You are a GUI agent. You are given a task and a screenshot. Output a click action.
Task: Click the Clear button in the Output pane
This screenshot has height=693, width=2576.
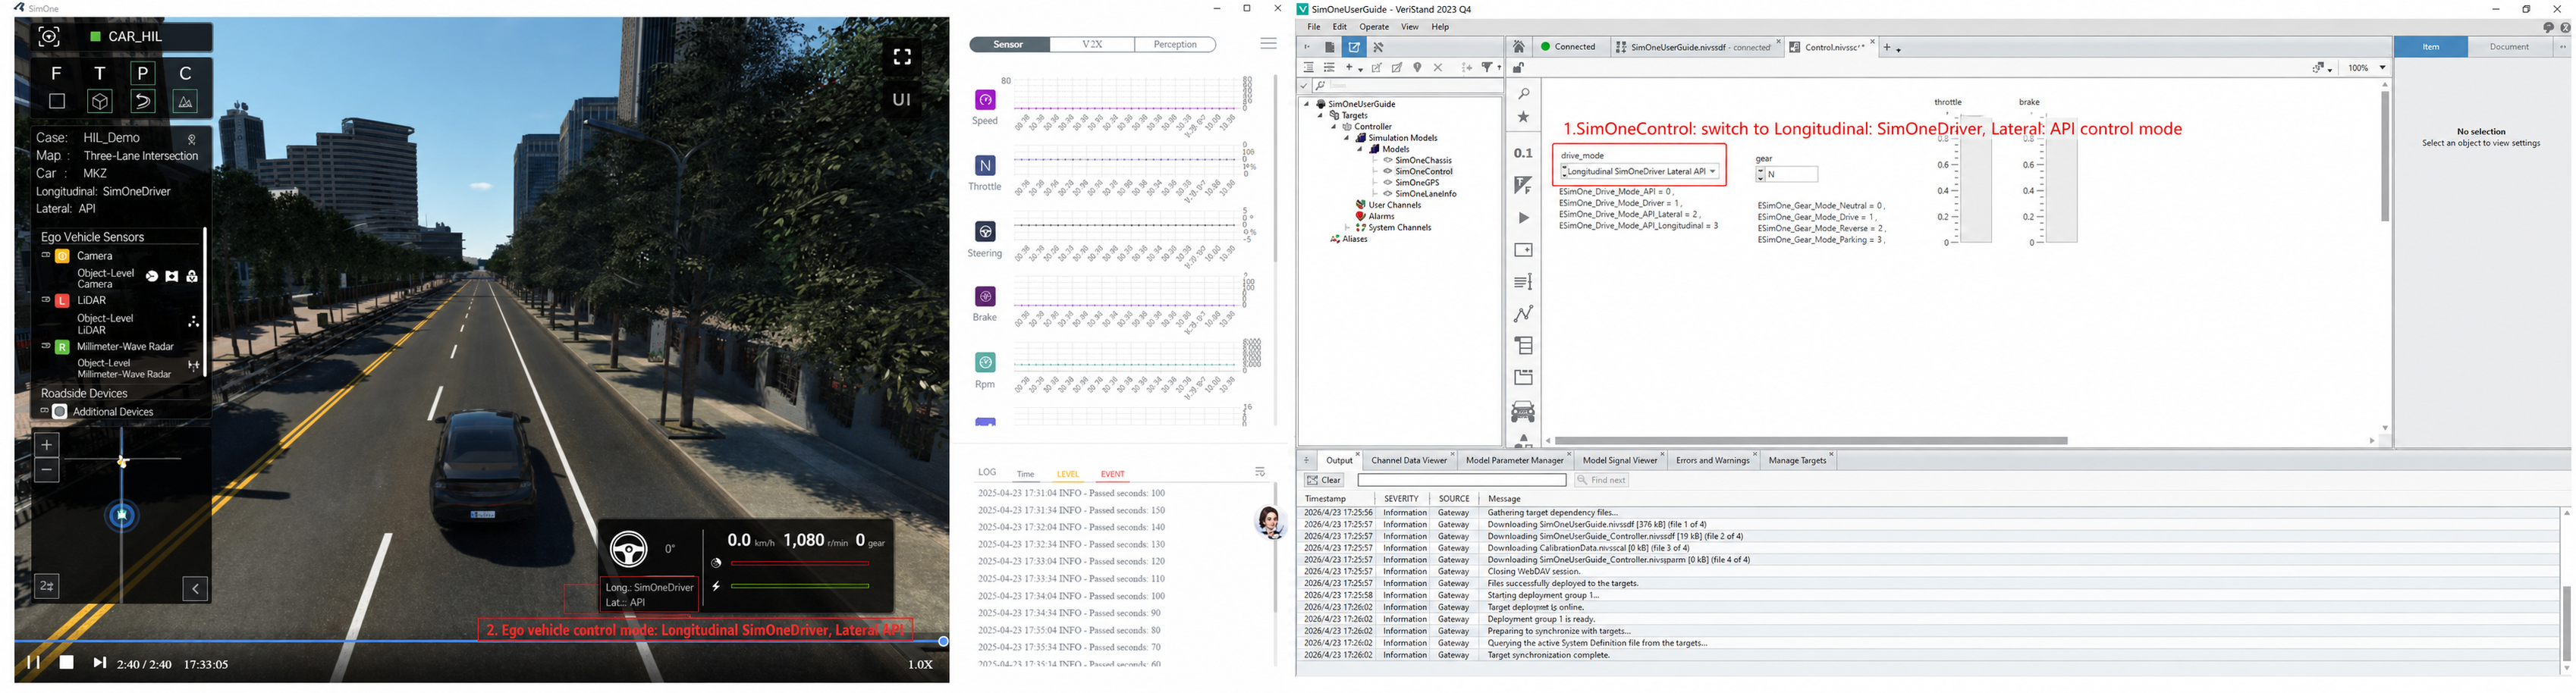click(x=1324, y=480)
